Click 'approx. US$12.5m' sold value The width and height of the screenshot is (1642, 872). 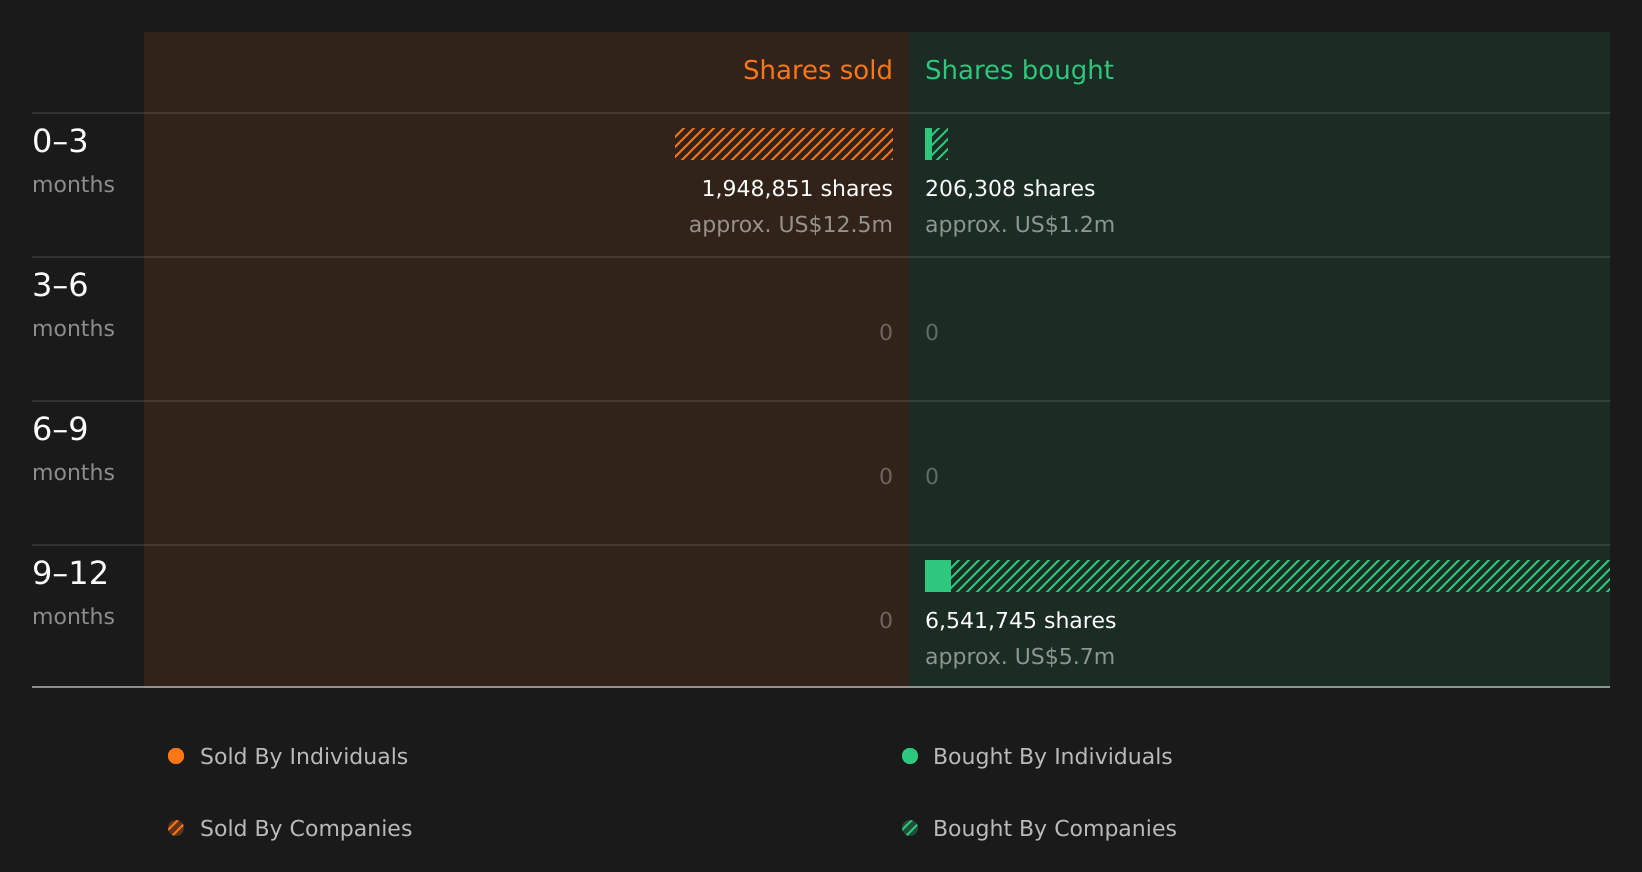790,224
